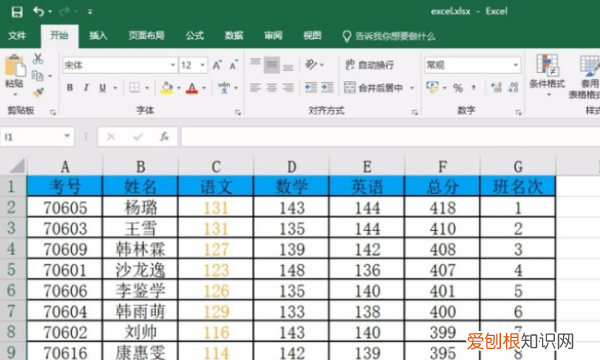Viewport: 600px width, 360px height.
Task: Align cell text right
Action: [288, 88]
